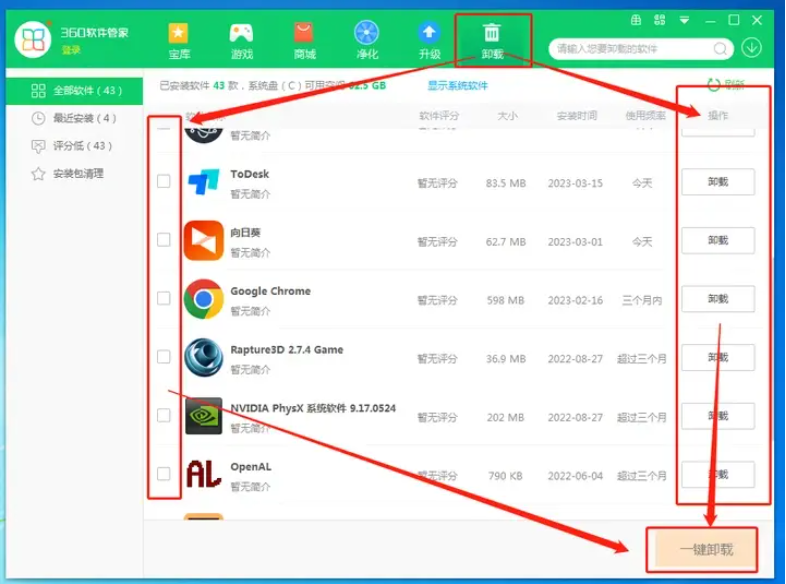Uninstall ToDesk with its 卸载 button

(718, 181)
